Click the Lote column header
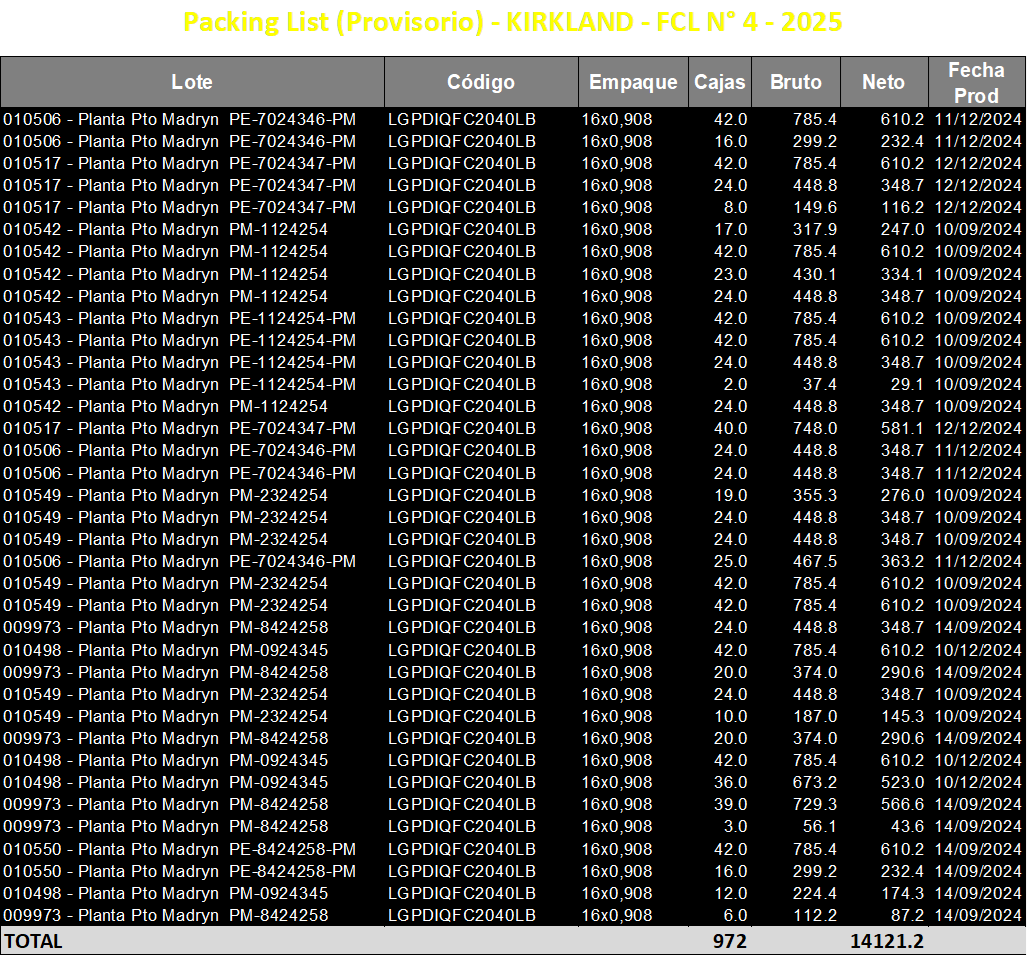The image size is (1027, 956). 192,82
